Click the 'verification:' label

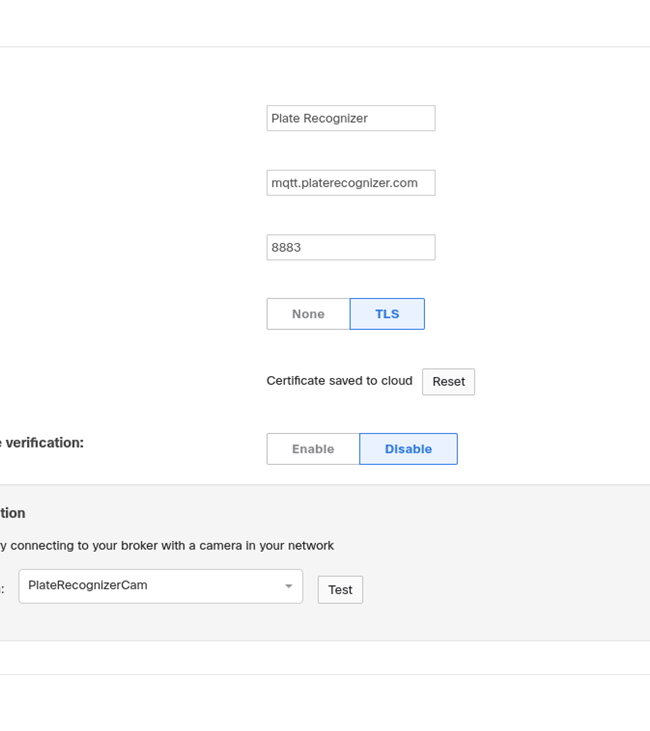click(44, 442)
